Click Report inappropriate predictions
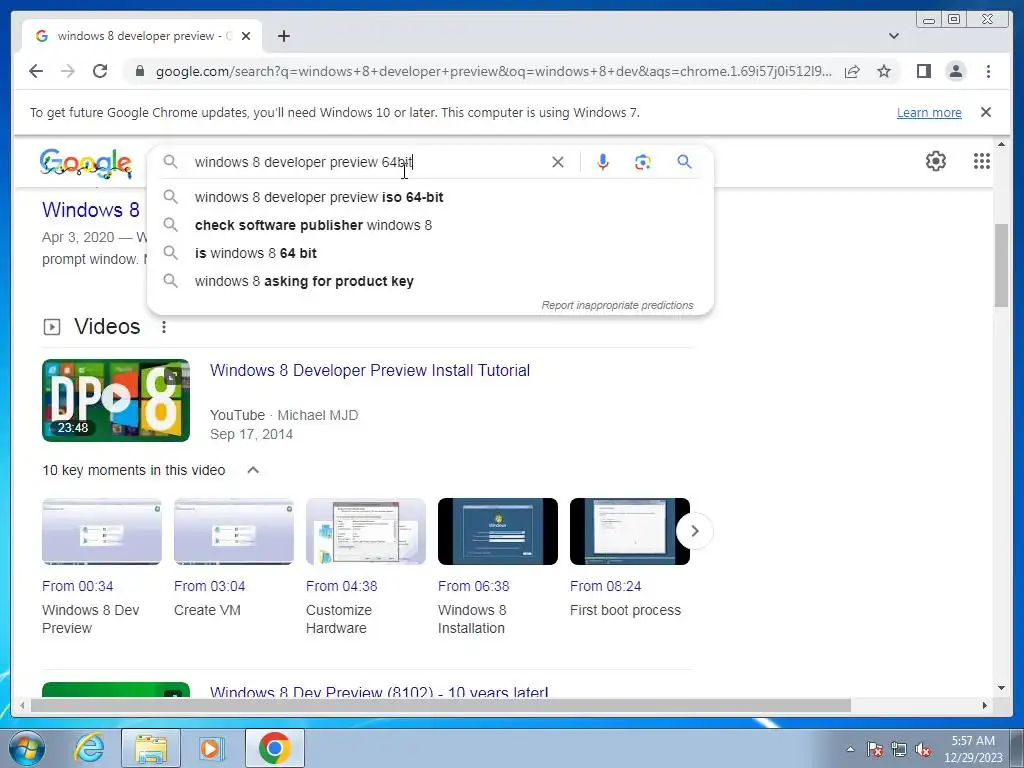 click(x=617, y=305)
